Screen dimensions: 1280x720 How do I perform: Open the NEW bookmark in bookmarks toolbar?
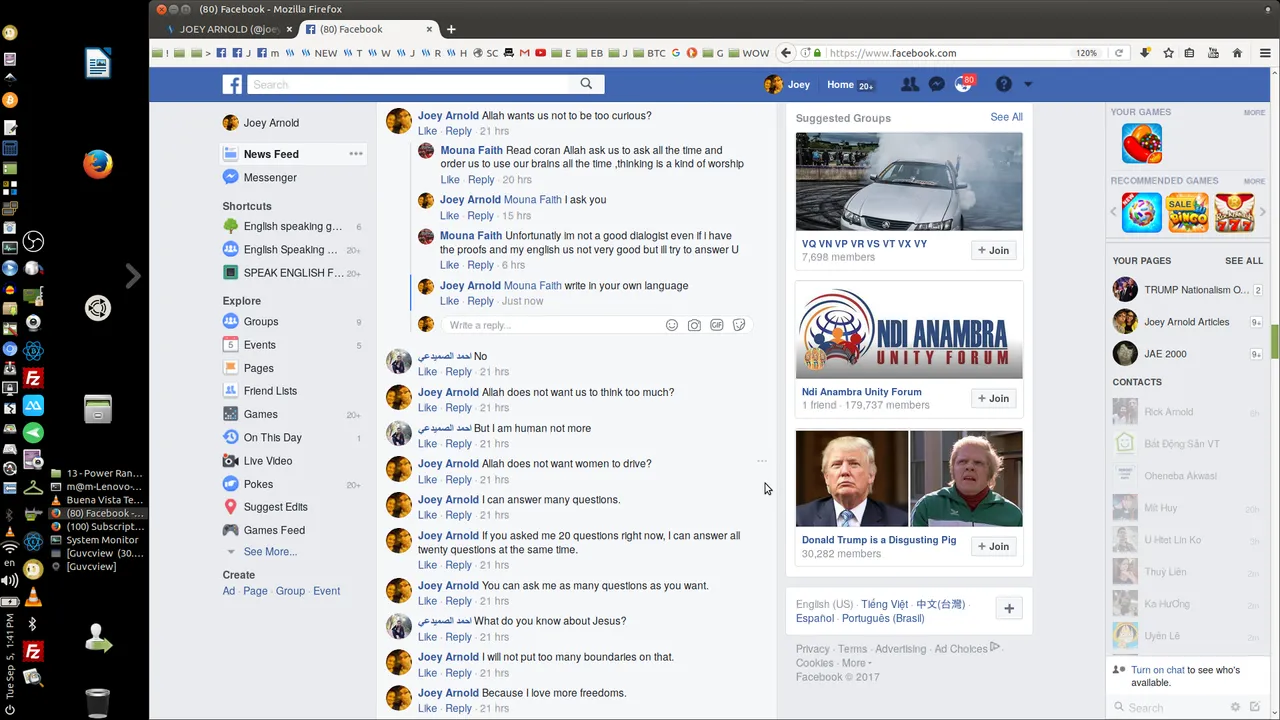coord(318,53)
